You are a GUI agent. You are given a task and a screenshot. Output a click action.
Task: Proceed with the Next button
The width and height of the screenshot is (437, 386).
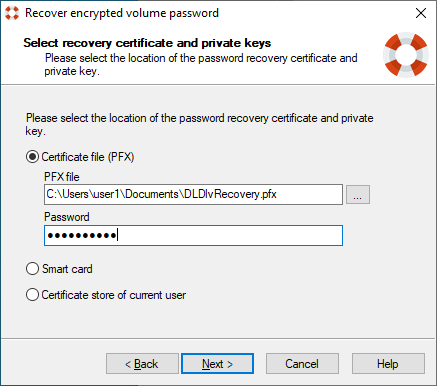pyautogui.click(x=217, y=364)
